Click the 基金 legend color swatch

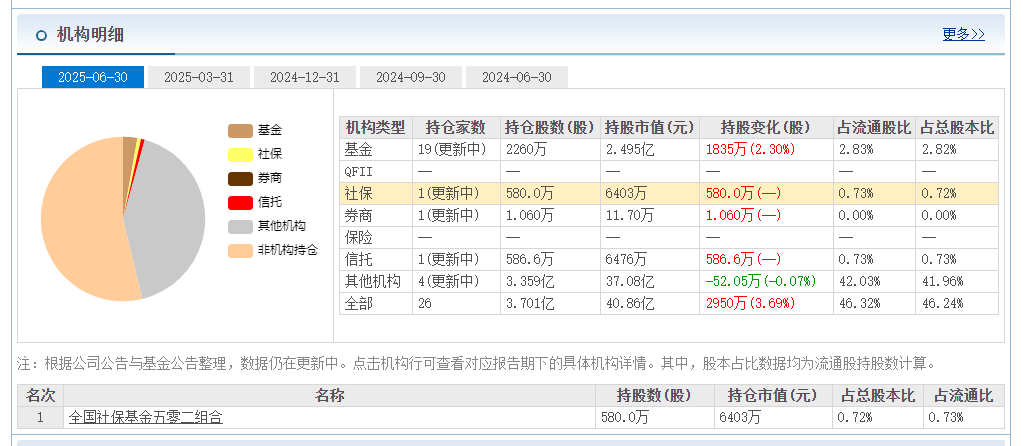pos(240,131)
